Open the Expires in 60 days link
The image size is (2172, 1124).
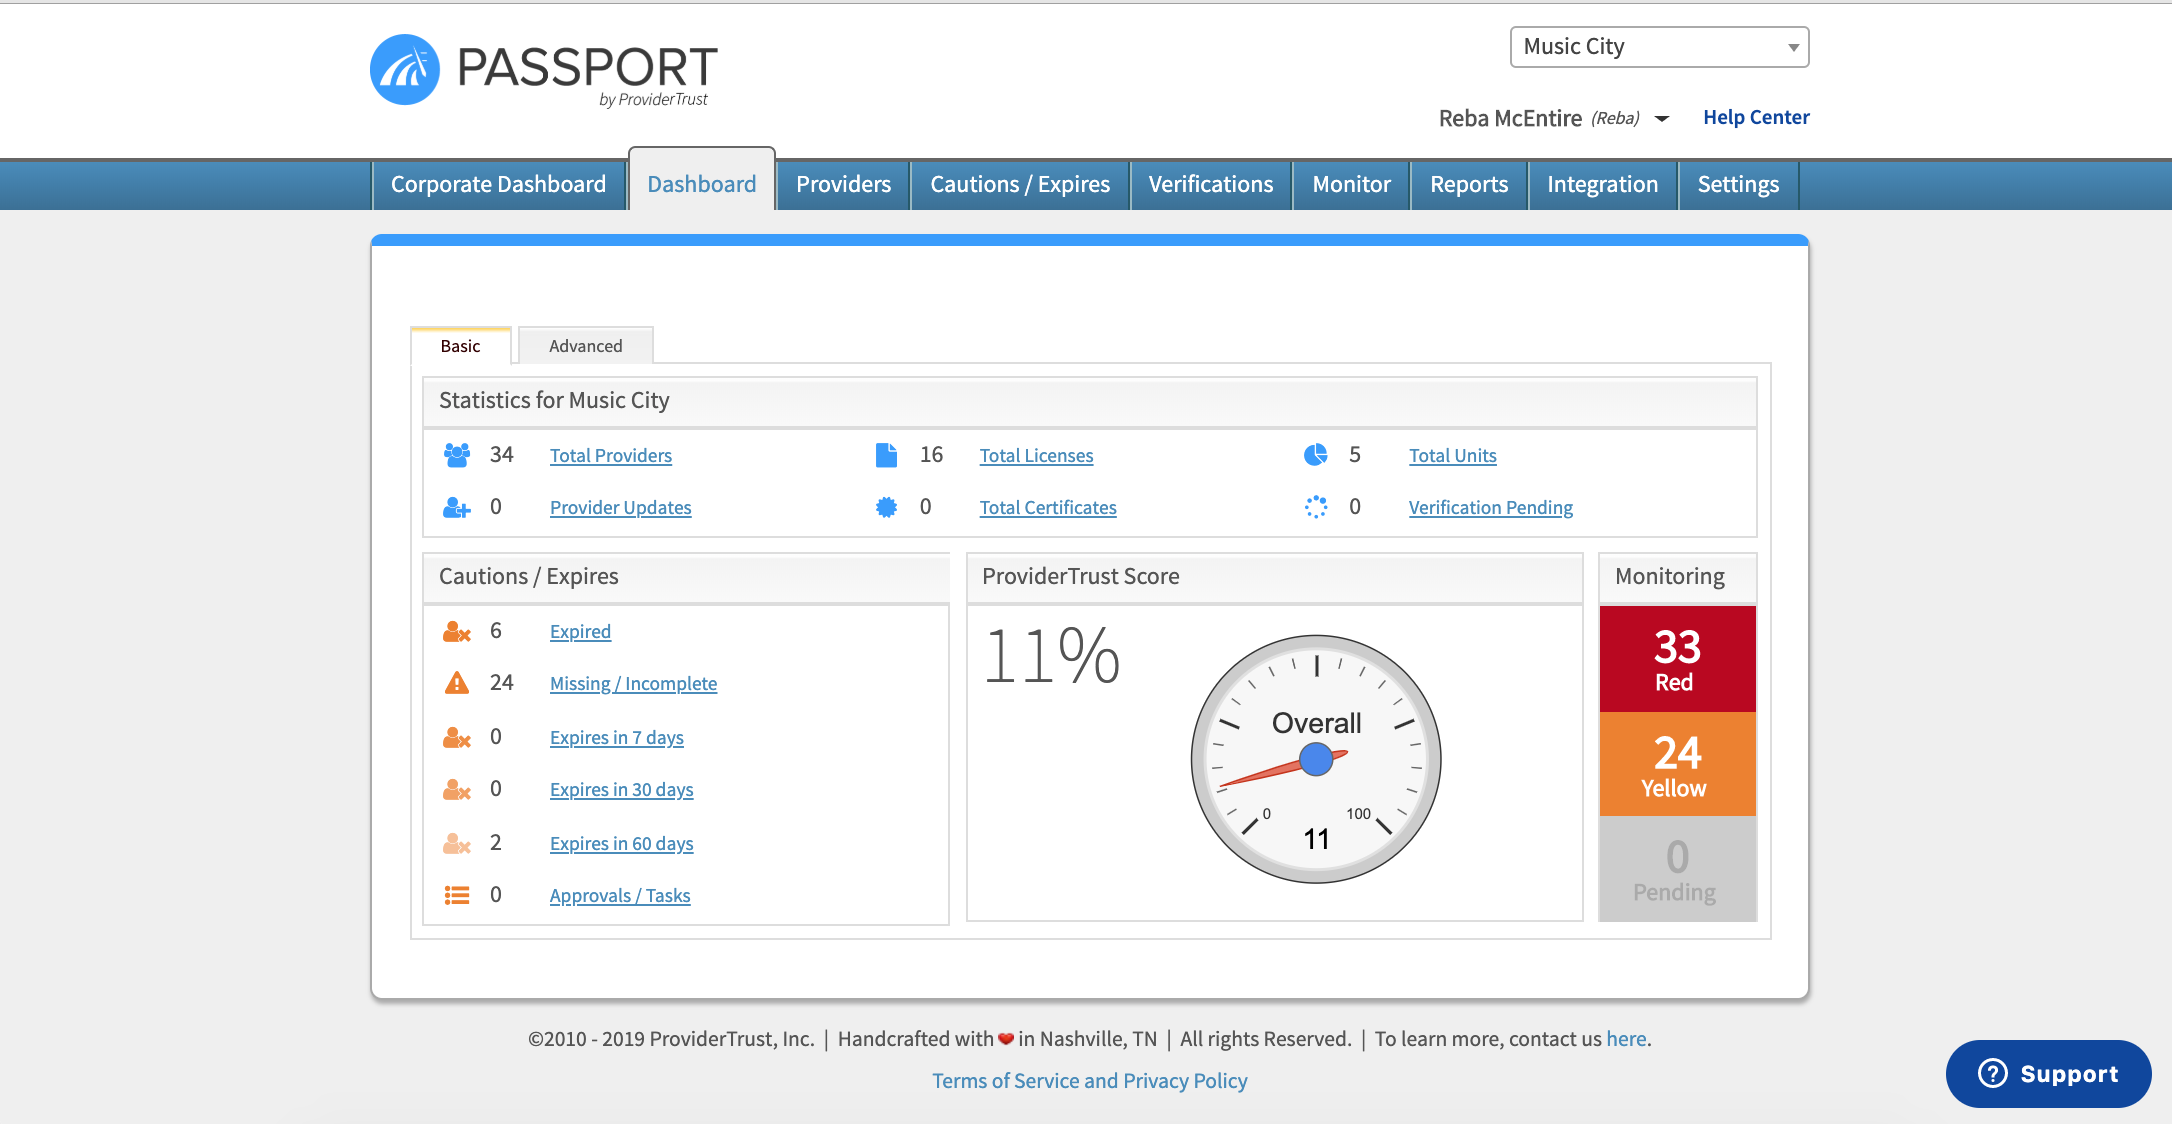[x=621, y=844]
